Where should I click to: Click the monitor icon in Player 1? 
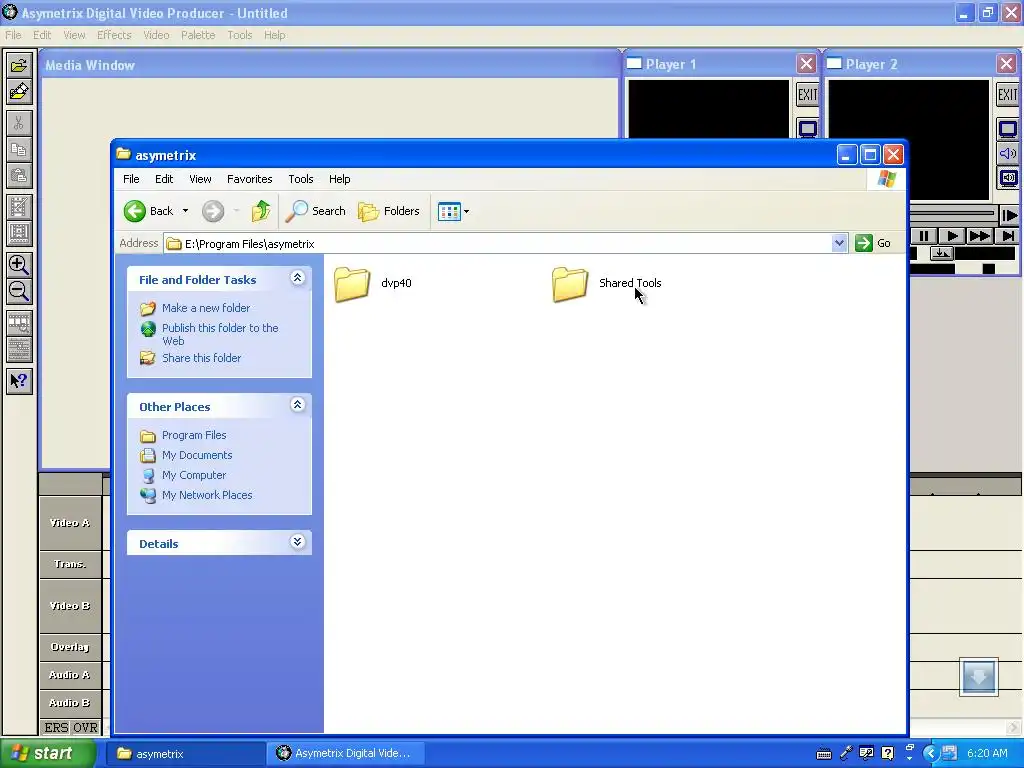[807, 128]
